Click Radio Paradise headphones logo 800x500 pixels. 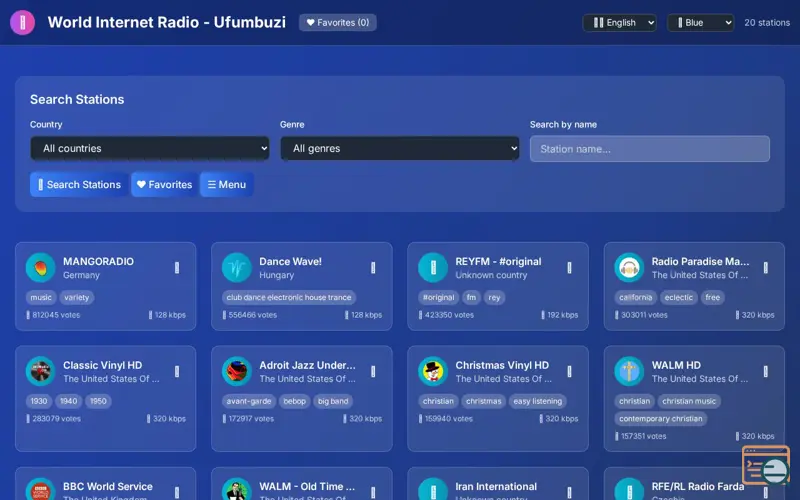(x=629, y=267)
